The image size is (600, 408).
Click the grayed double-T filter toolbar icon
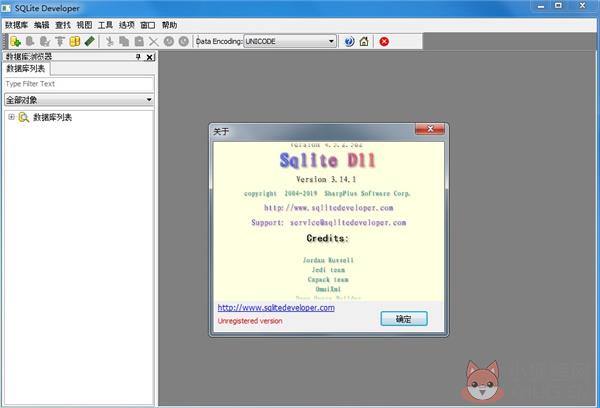[x=60, y=41]
